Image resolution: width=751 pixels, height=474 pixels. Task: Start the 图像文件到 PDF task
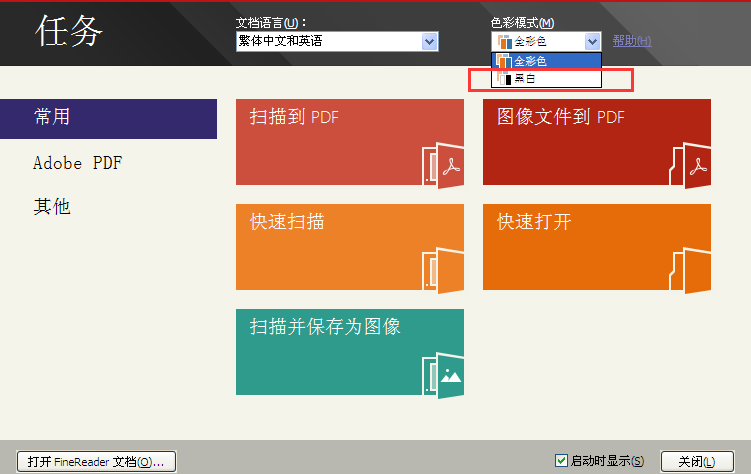tap(597, 142)
